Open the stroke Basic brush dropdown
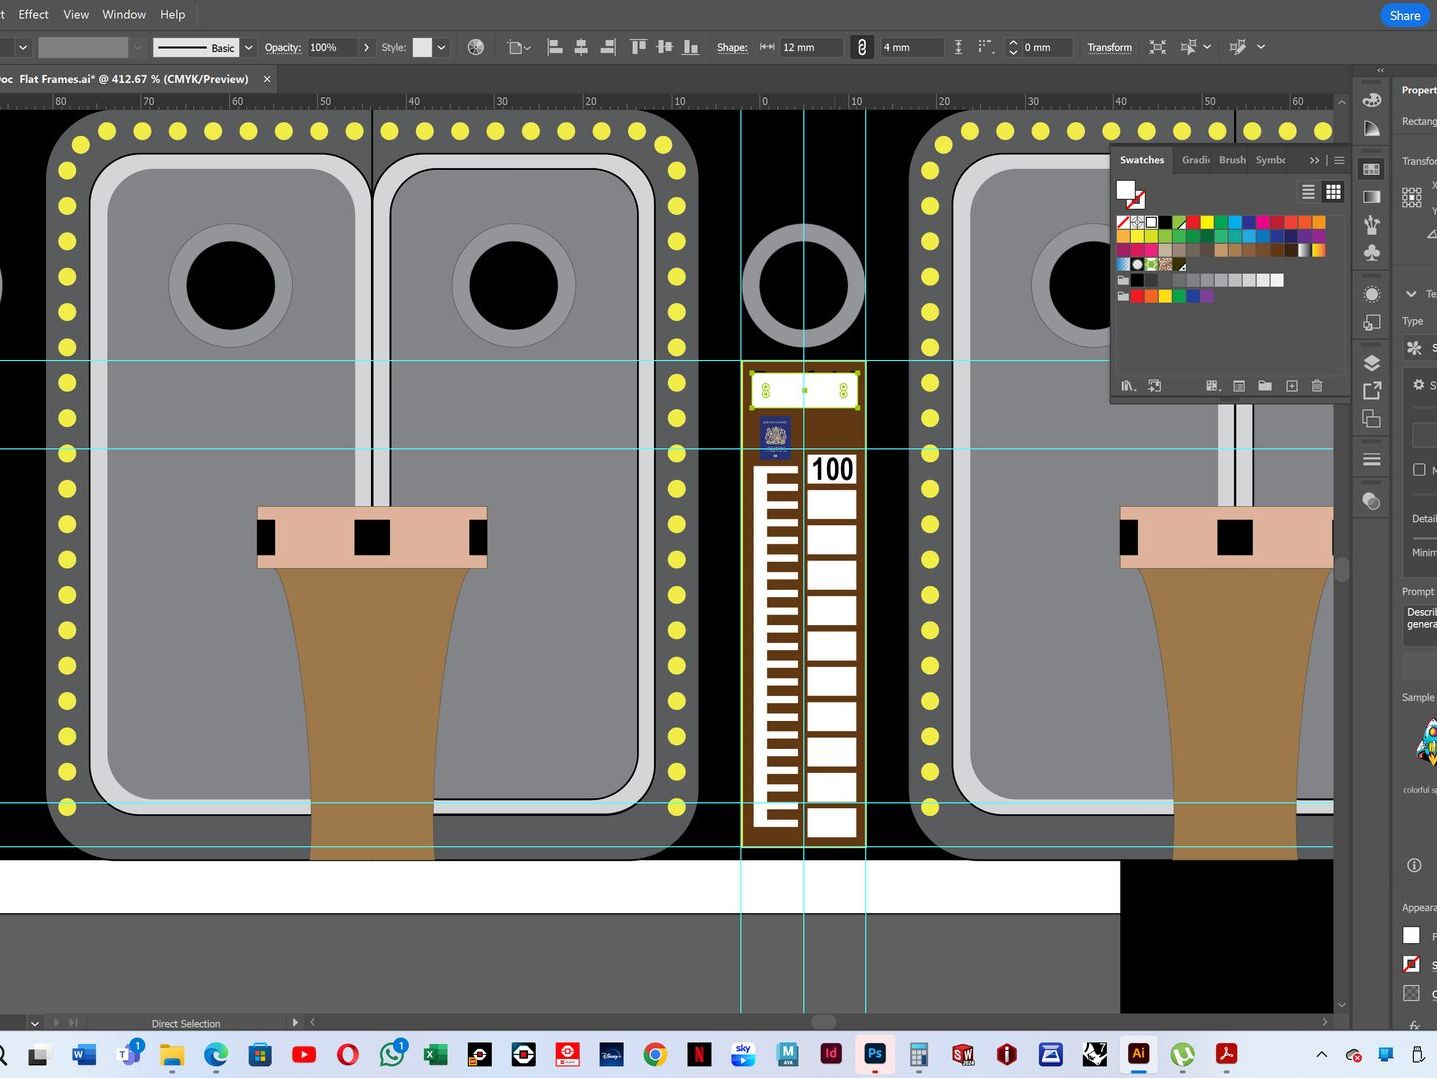 tap(248, 47)
